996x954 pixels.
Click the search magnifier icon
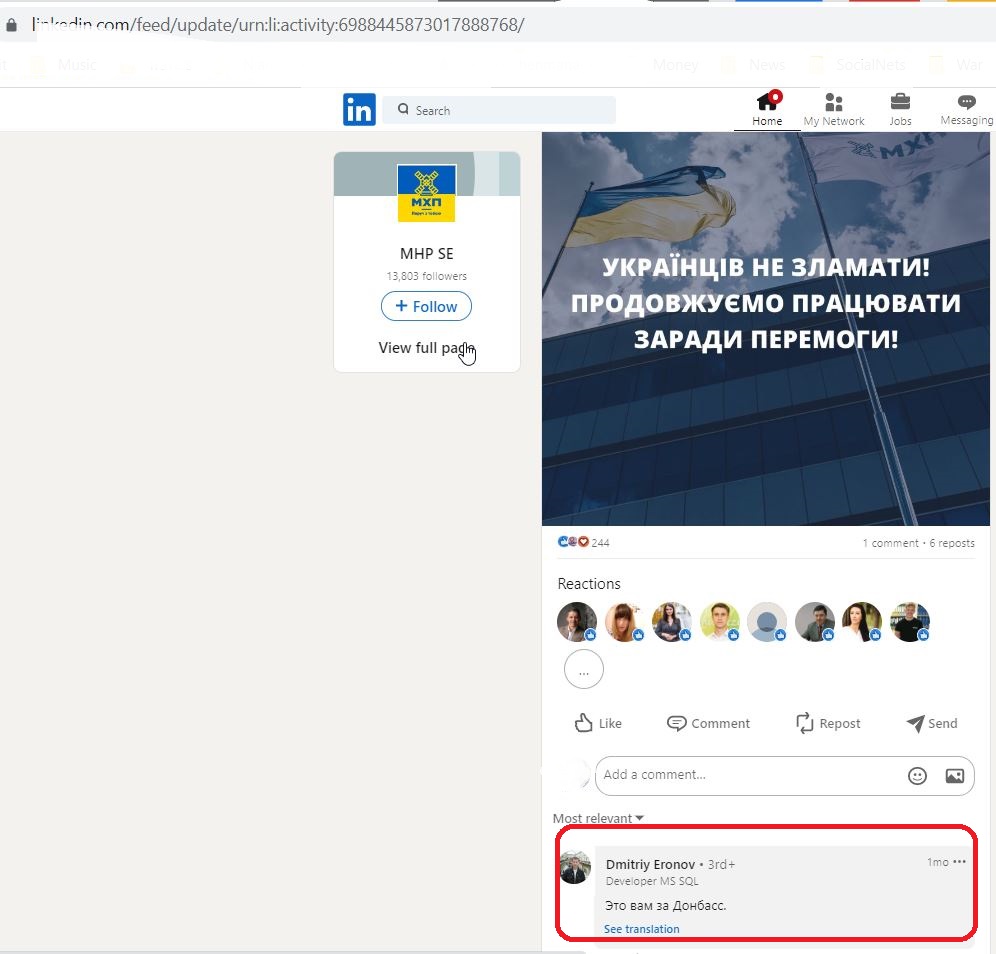(403, 109)
